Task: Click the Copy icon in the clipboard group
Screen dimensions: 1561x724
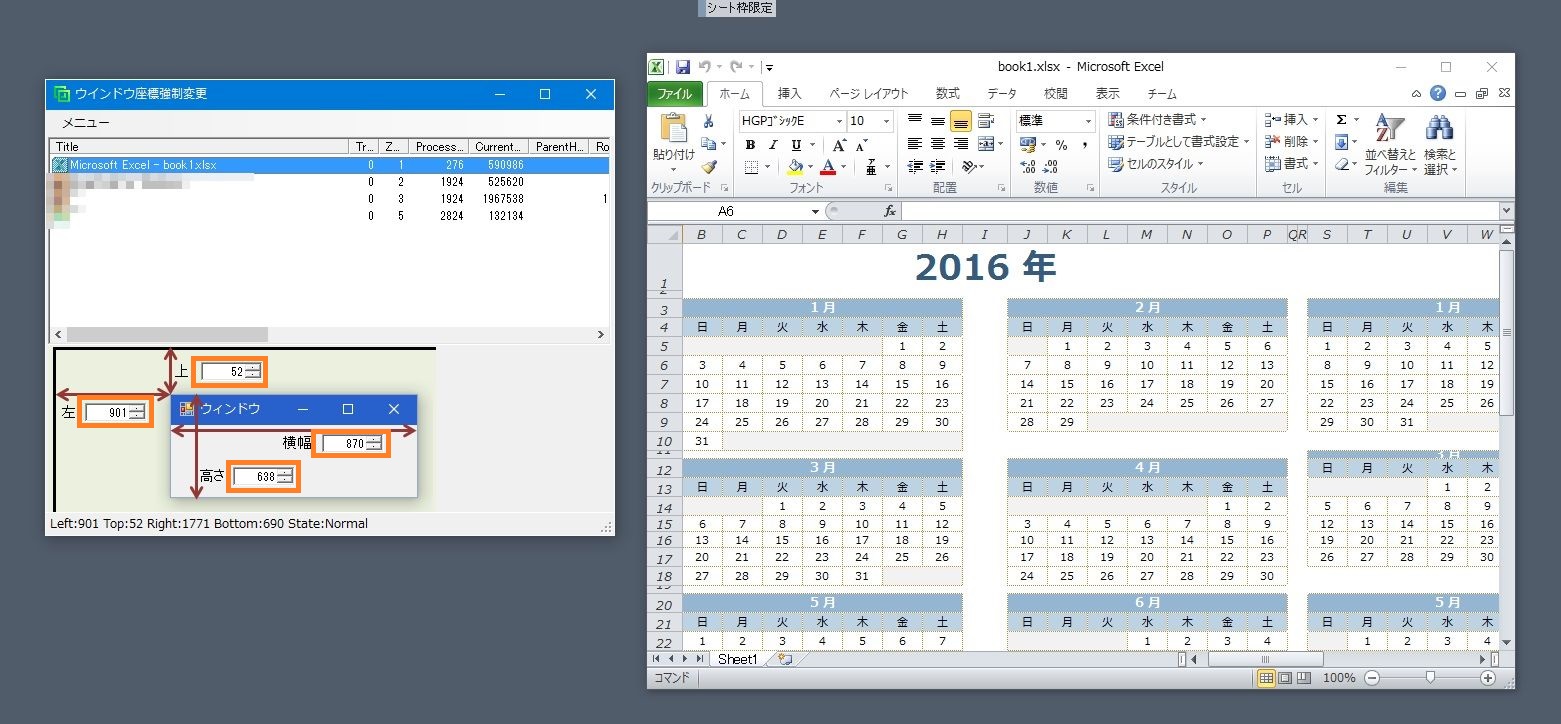Action: 708,144
